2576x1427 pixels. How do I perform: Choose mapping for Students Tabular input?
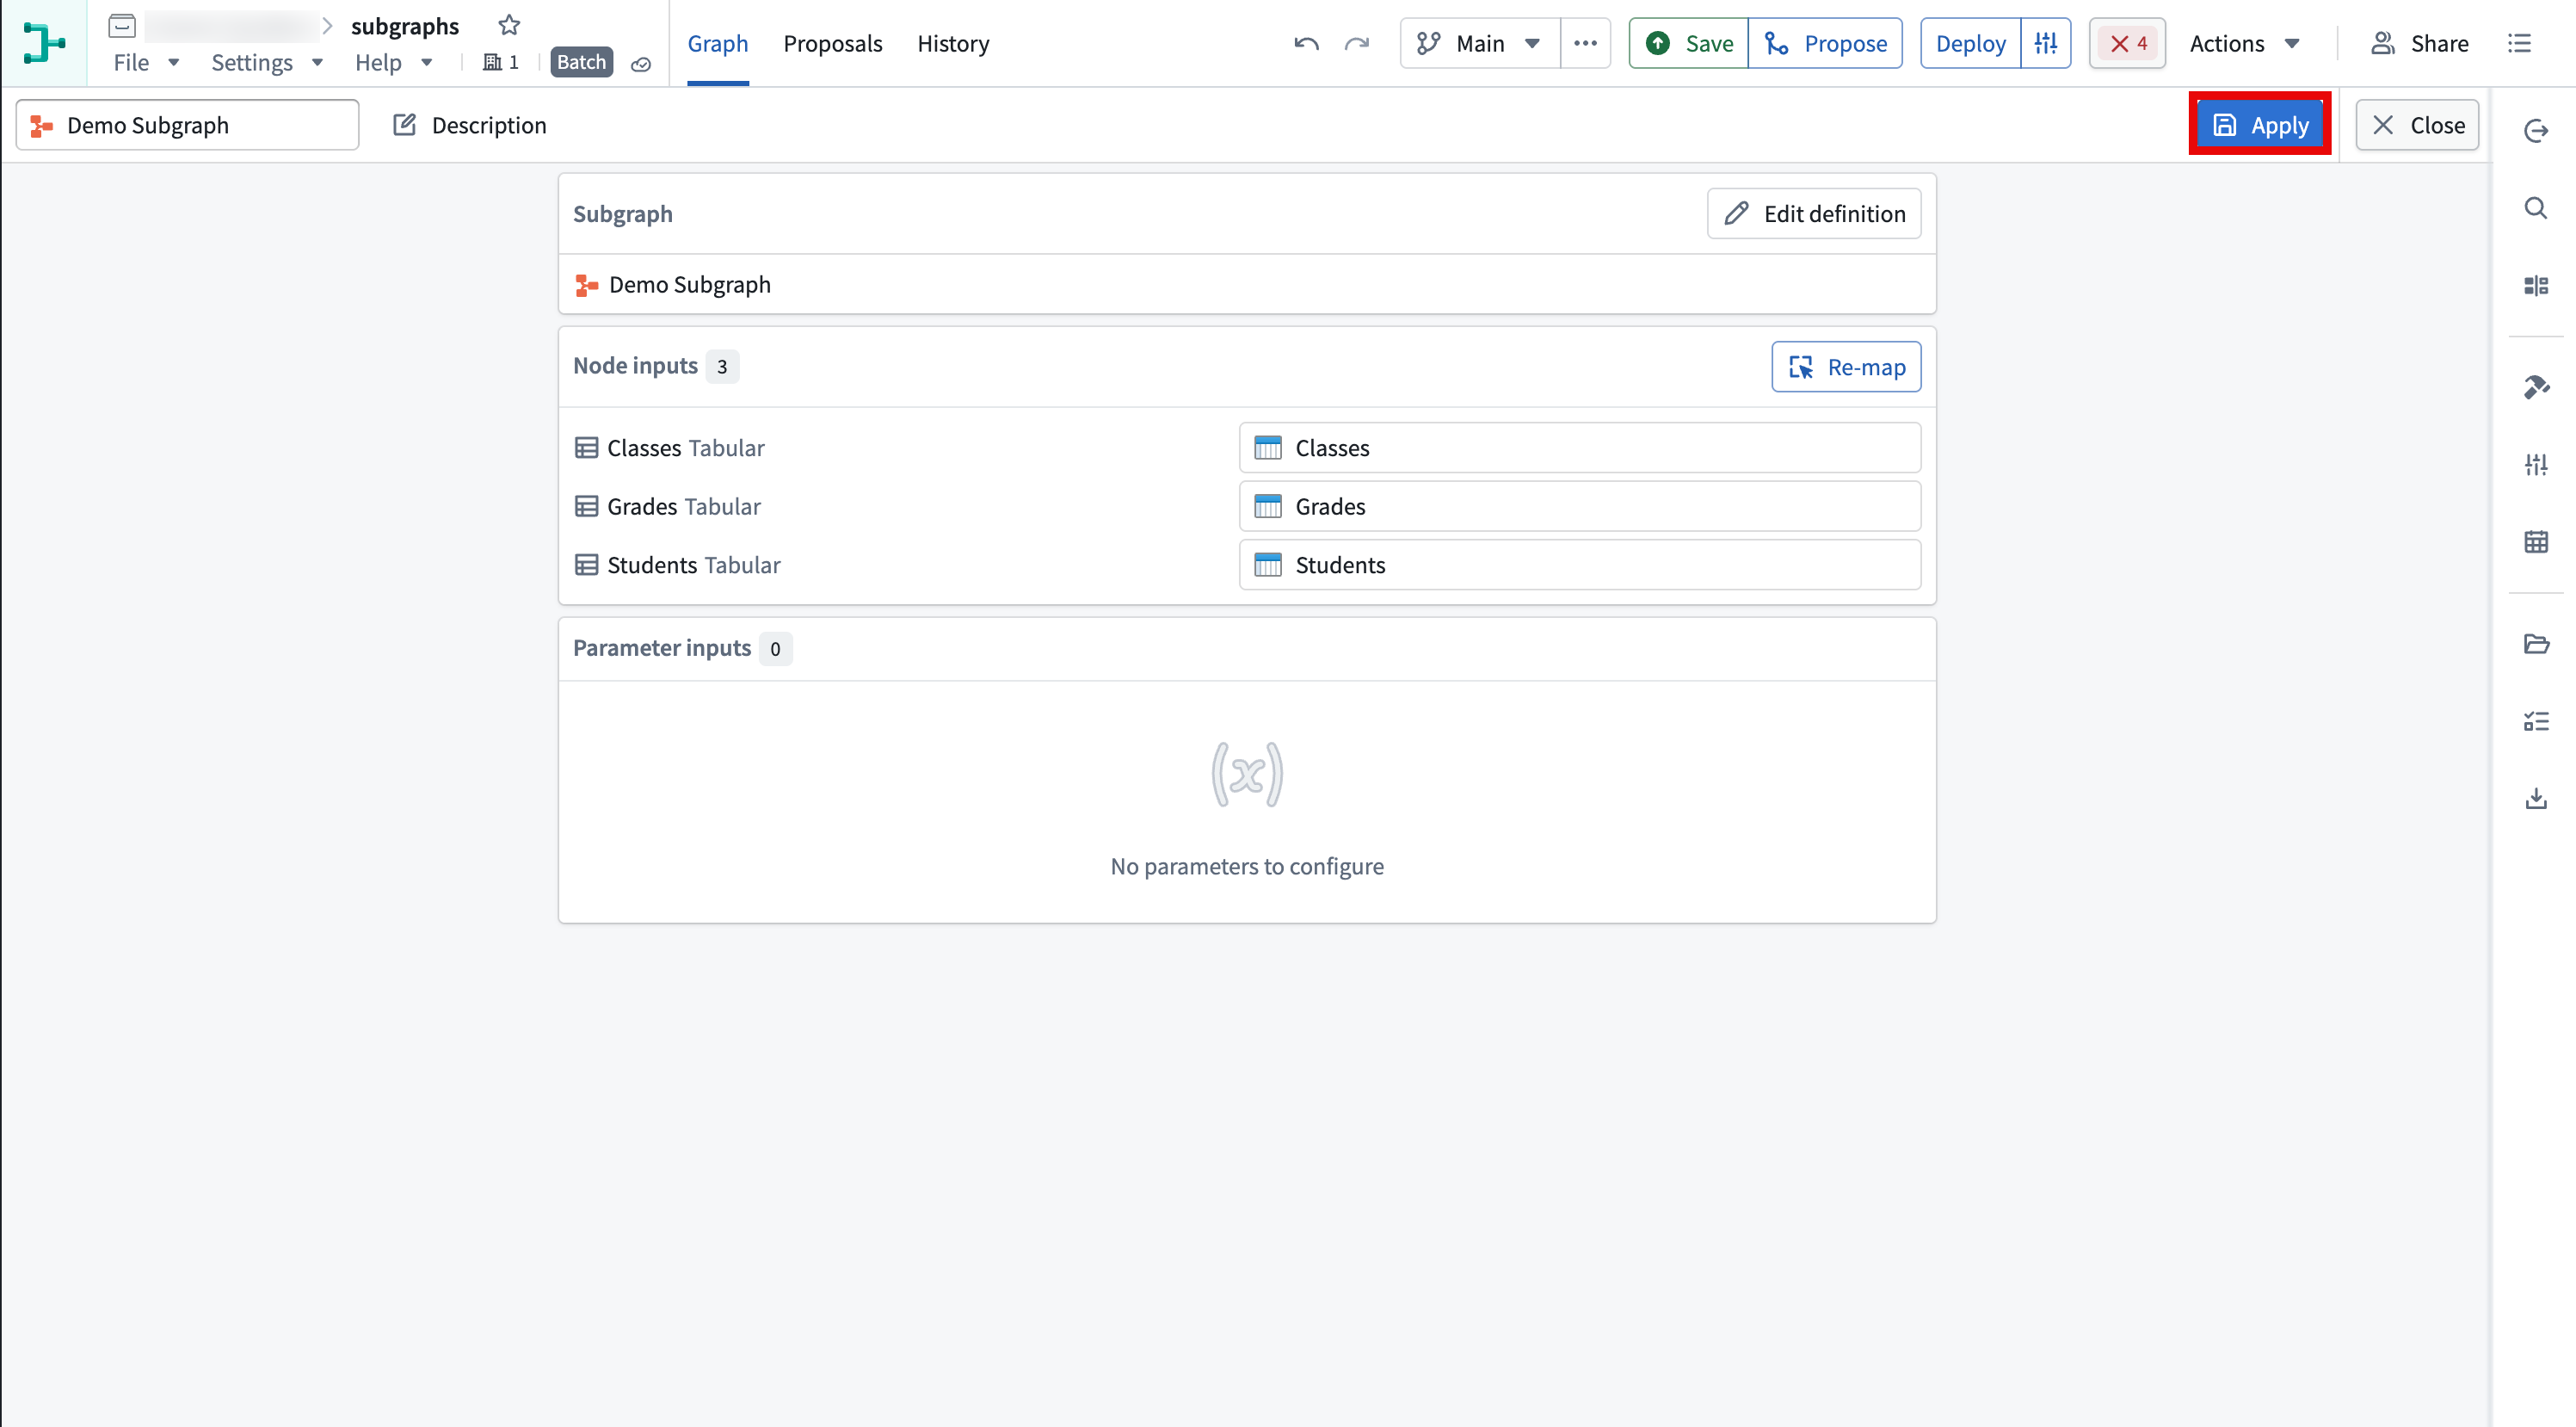[1580, 565]
